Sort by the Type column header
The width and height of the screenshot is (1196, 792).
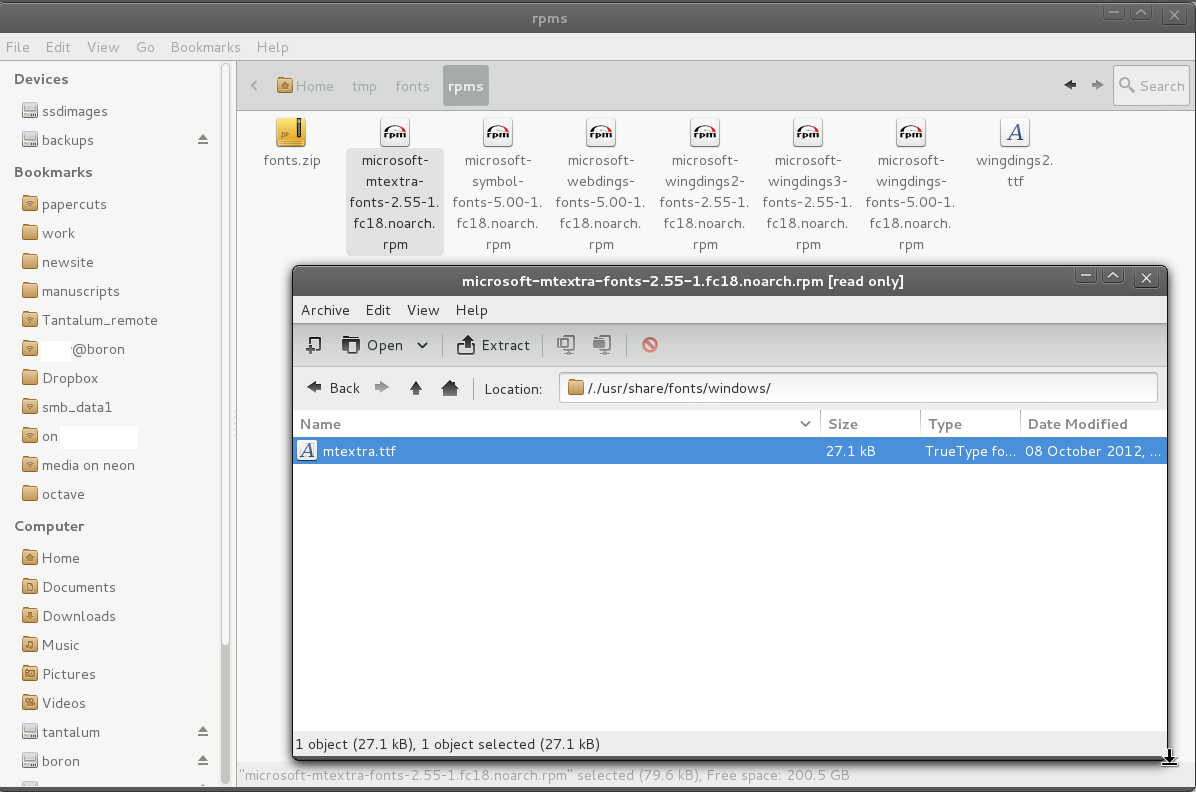pyautogui.click(x=970, y=423)
